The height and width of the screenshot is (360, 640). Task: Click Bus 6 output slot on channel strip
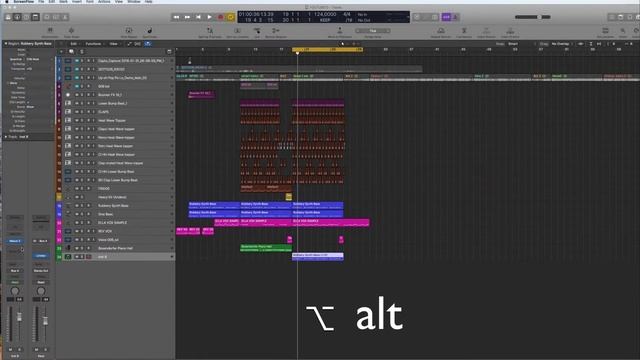(15, 271)
